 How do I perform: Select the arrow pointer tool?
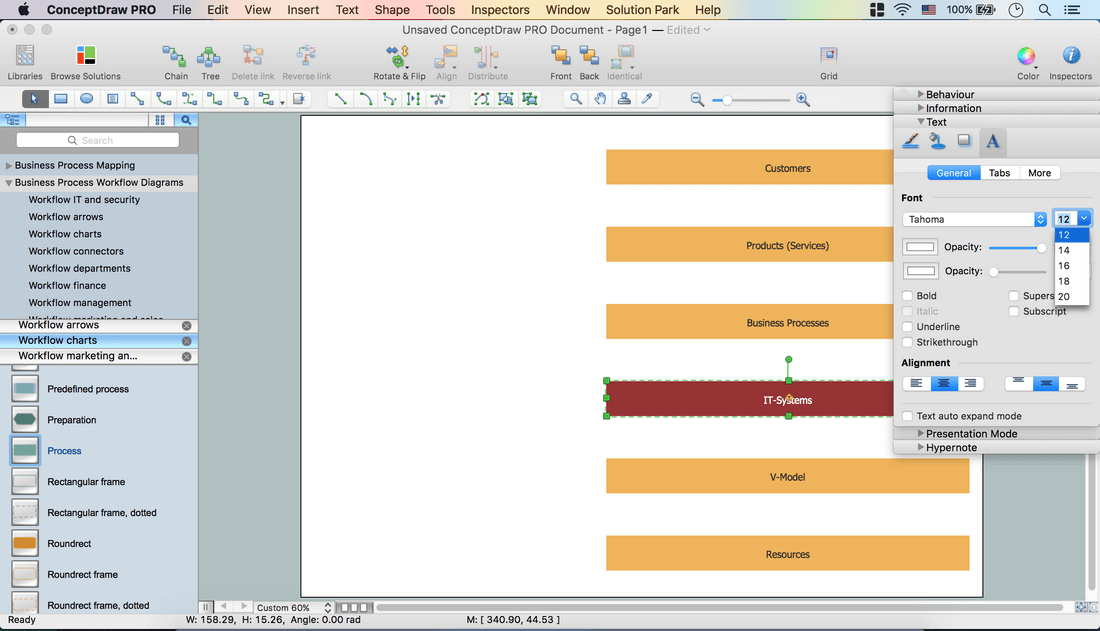34,99
